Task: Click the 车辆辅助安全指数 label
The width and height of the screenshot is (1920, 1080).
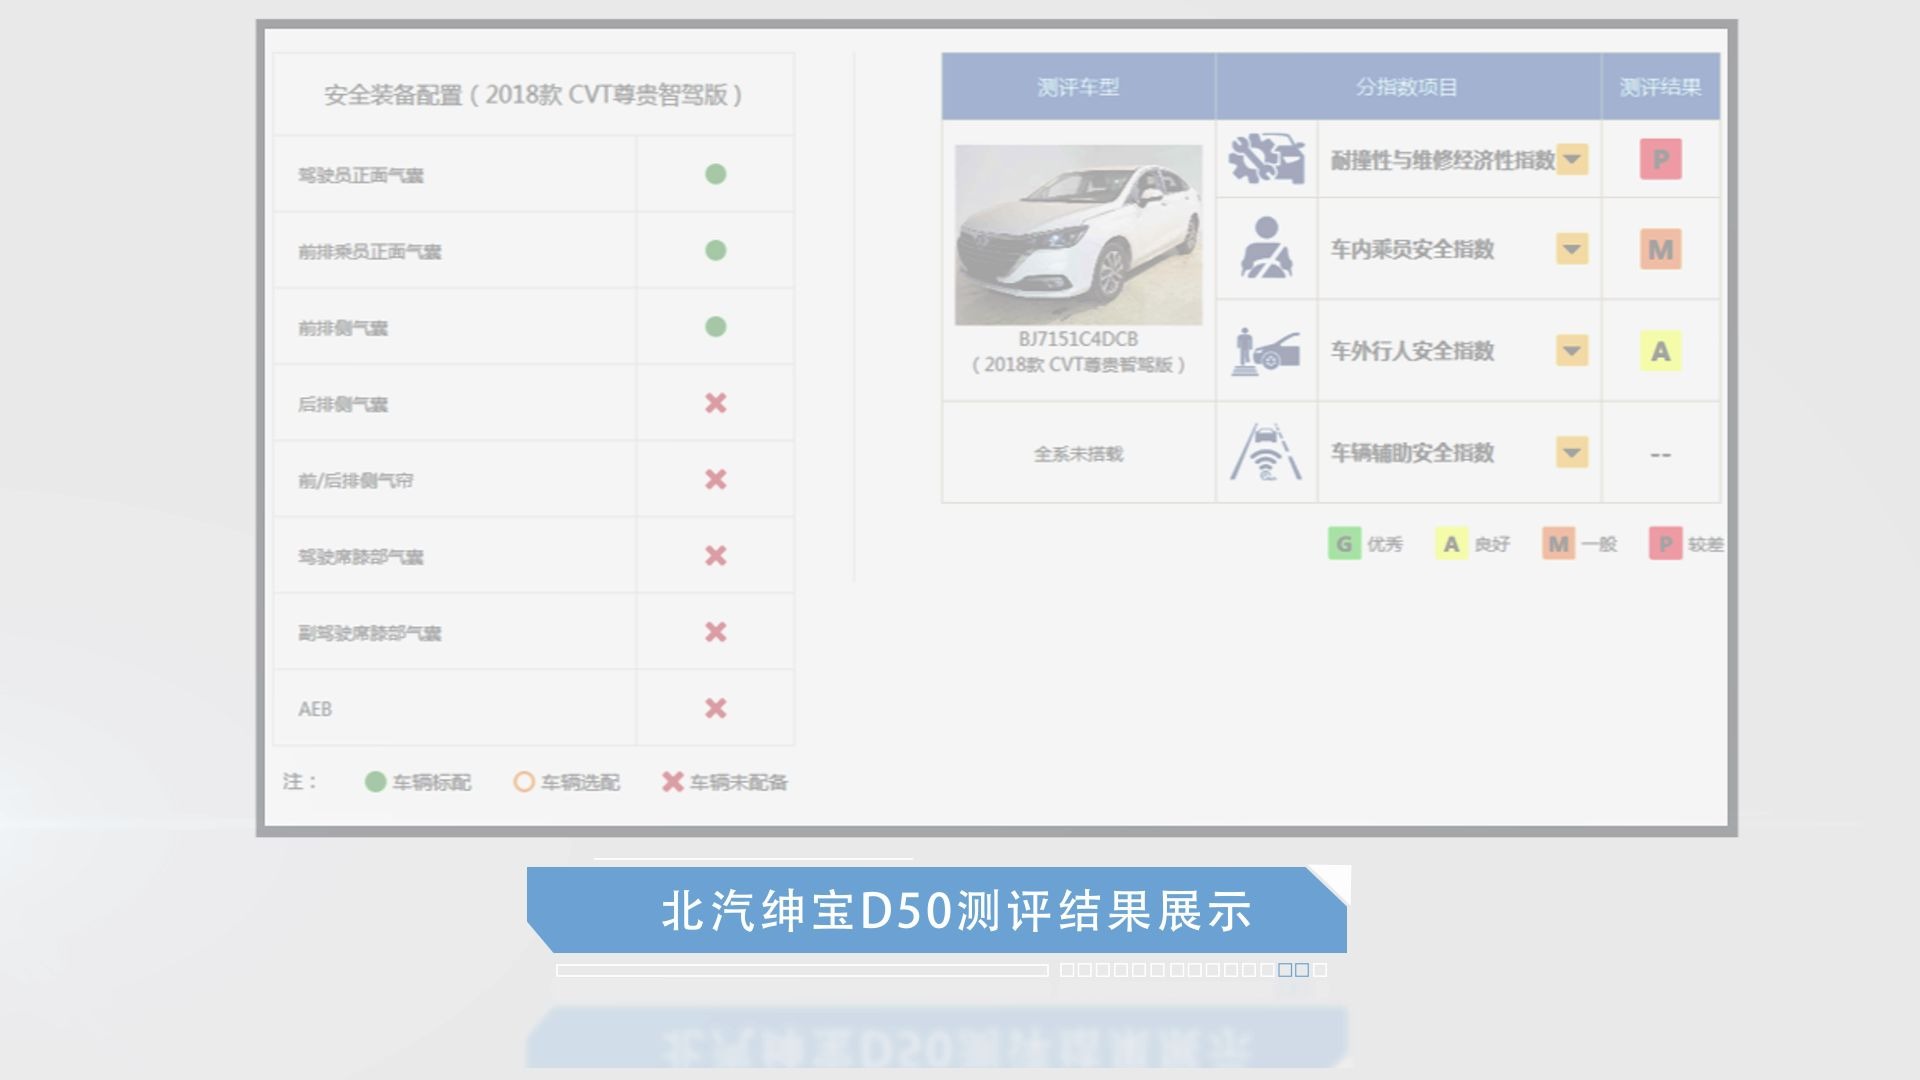Action: click(1412, 453)
